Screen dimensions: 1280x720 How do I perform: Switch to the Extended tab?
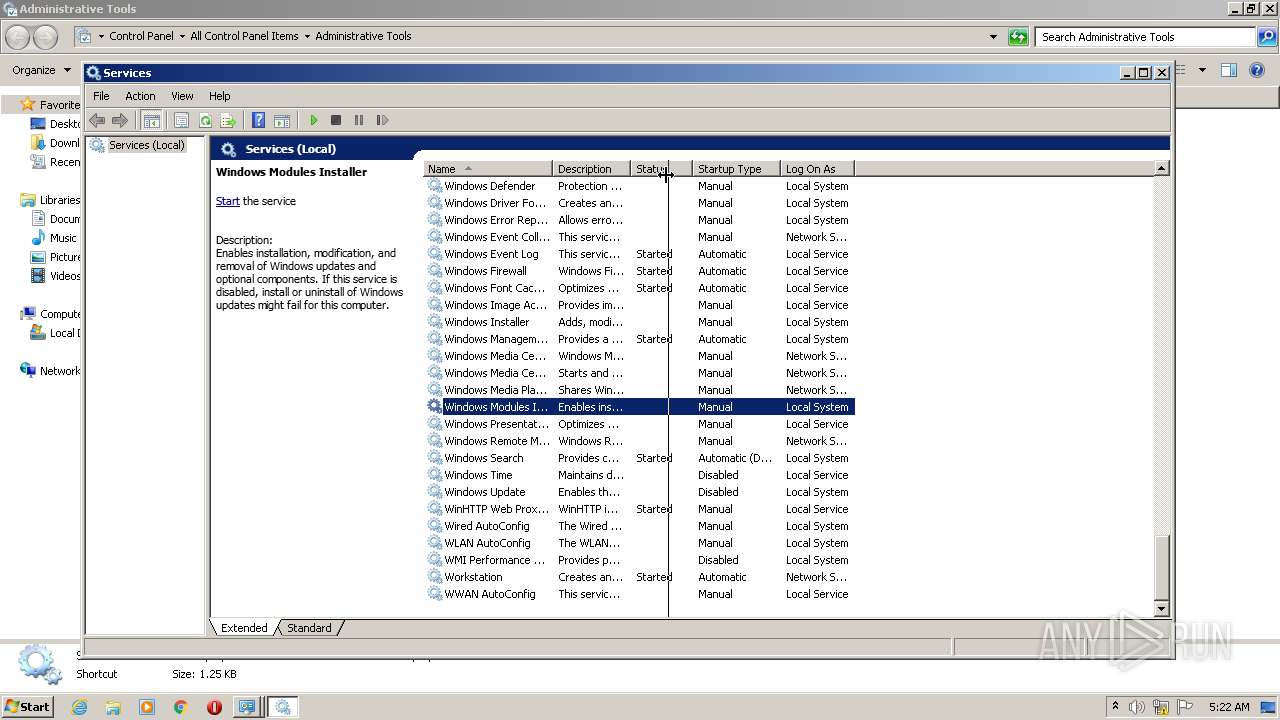tap(244, 628)
